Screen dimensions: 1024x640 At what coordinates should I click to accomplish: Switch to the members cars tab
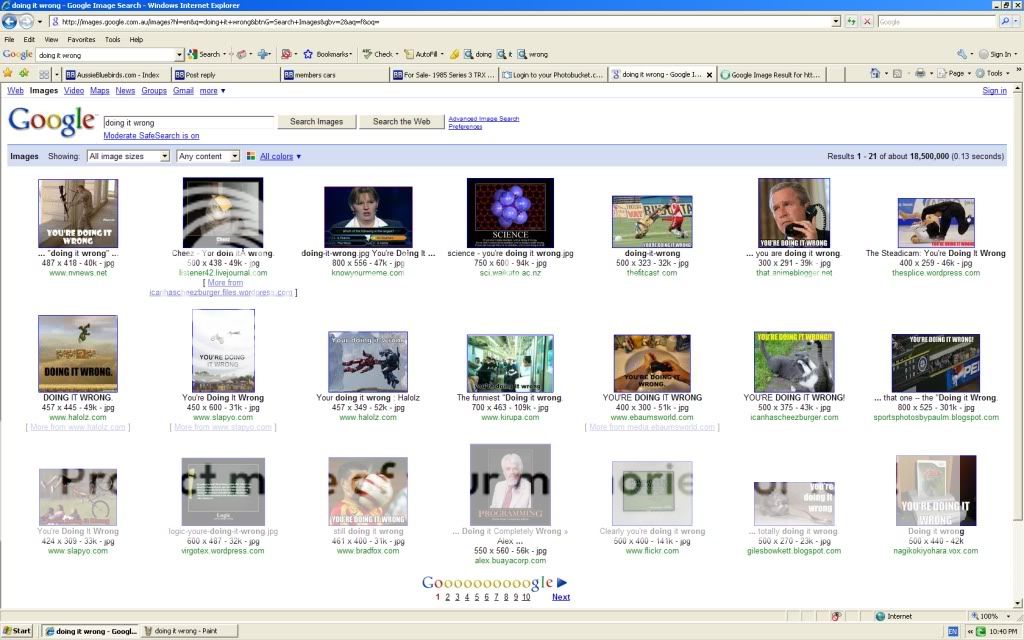tap(334, 74)
